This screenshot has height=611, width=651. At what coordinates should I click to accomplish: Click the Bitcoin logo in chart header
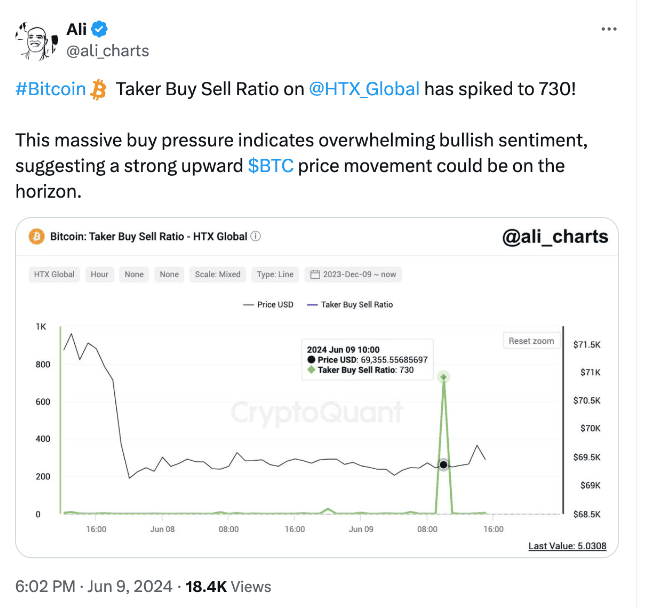click(37, 237)
